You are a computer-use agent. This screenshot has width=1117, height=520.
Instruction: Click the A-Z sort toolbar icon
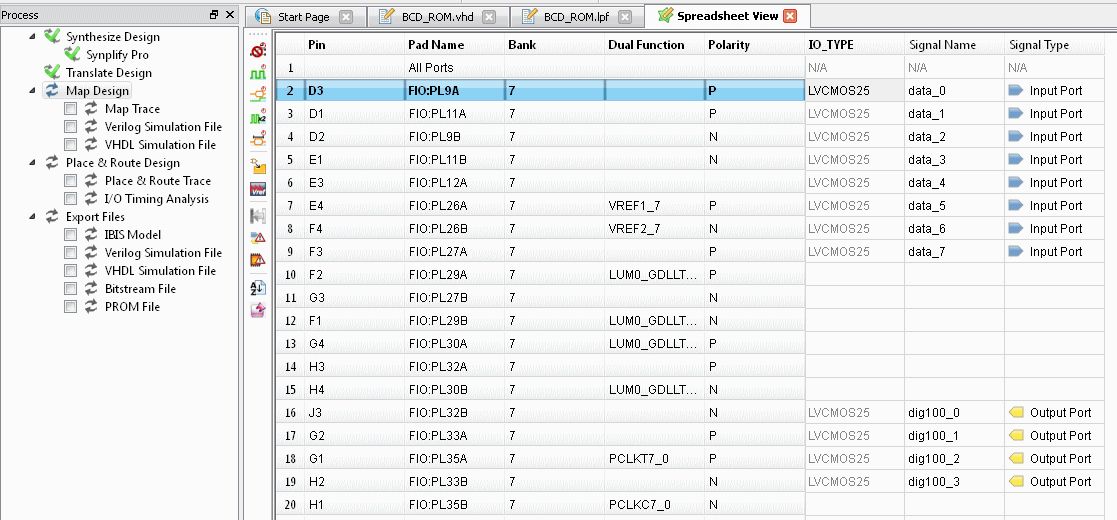point(258,288)
